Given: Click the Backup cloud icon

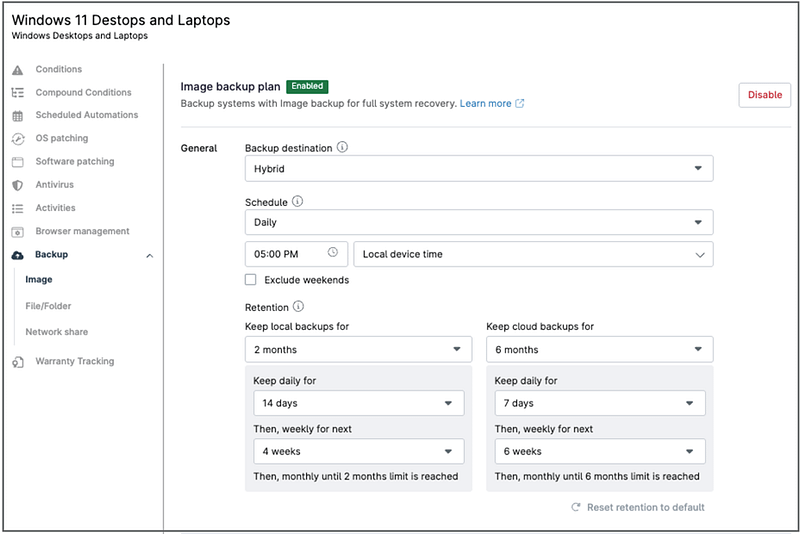Looking at the screenshot, I should click(x=17, y=255).
